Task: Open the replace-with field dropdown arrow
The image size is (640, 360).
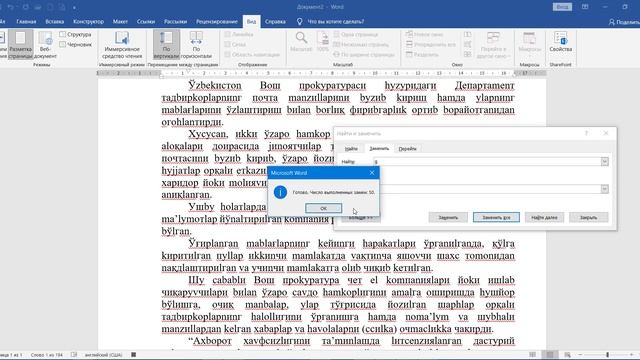Action: pos(604,189)
